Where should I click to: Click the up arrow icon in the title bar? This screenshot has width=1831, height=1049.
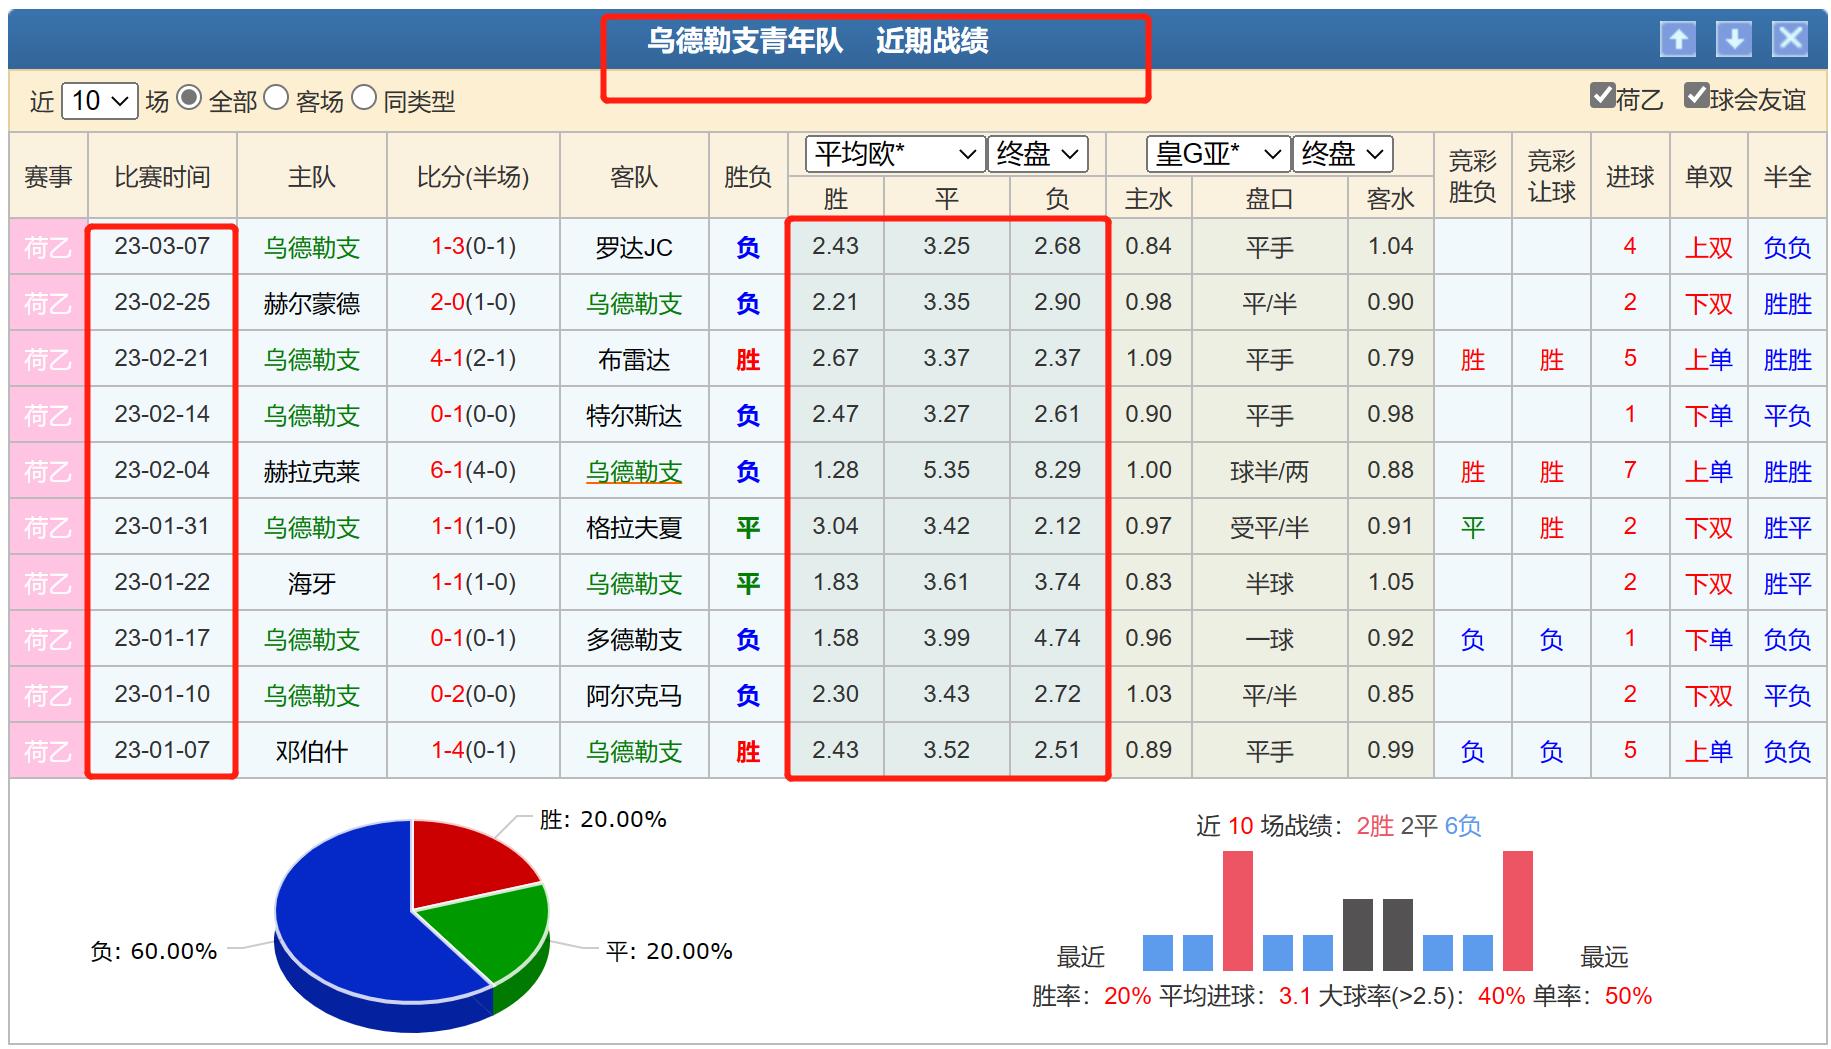tap(1680, 40)
